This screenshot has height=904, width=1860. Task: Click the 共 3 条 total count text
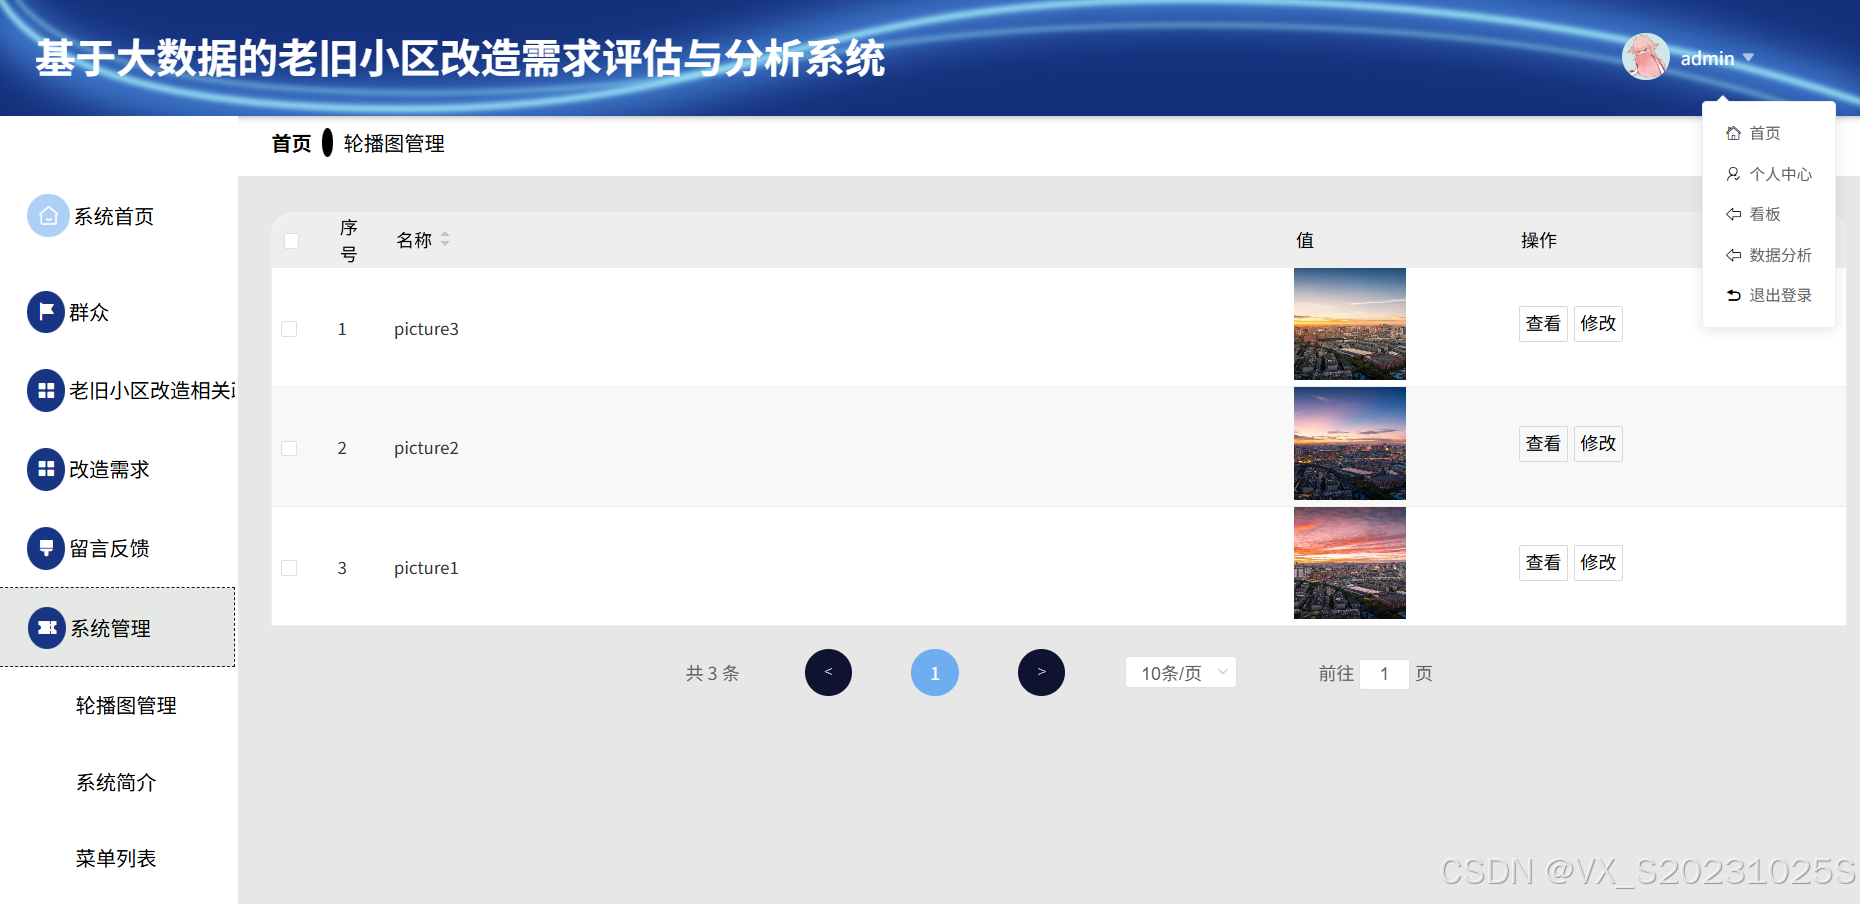pos(712,674)
